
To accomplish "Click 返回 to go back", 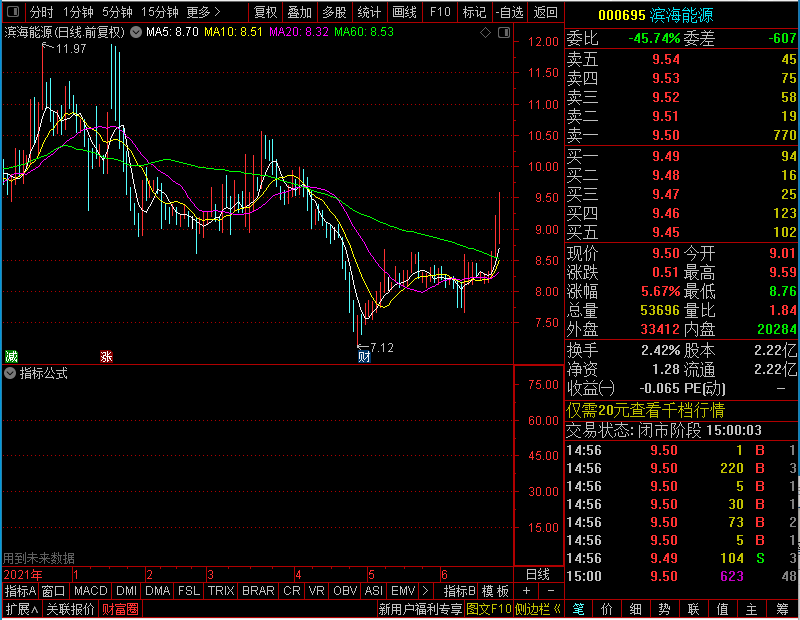I will (x=545, y=12).
